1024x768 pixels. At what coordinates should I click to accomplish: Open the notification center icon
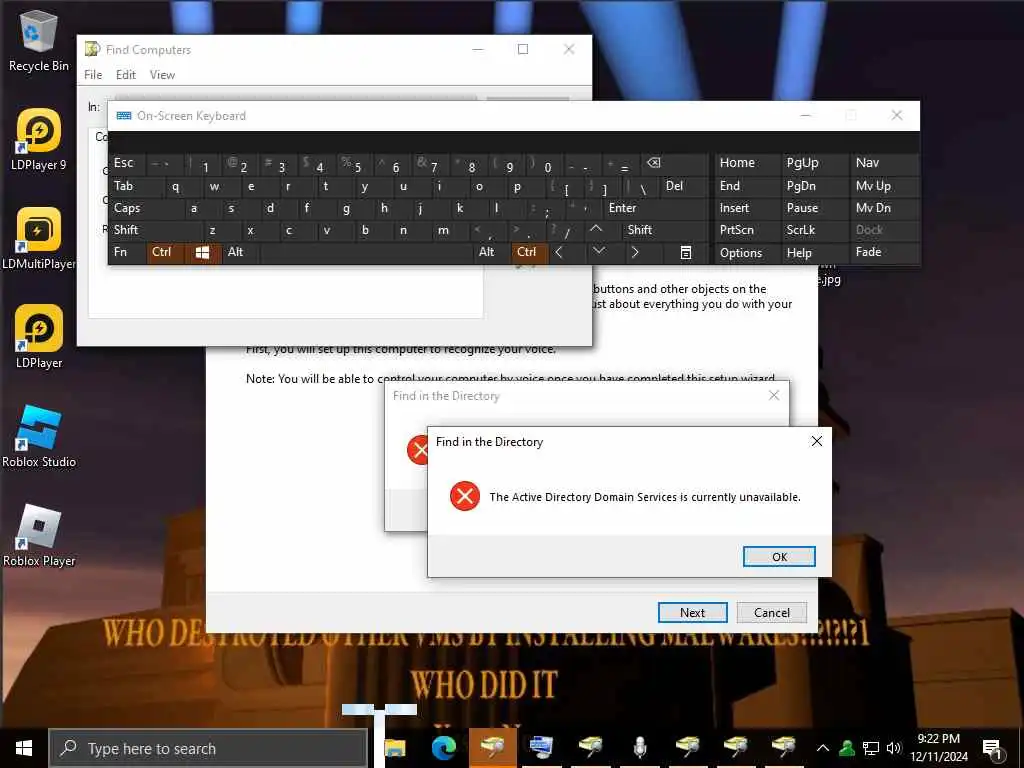click(x=992, y=748)
